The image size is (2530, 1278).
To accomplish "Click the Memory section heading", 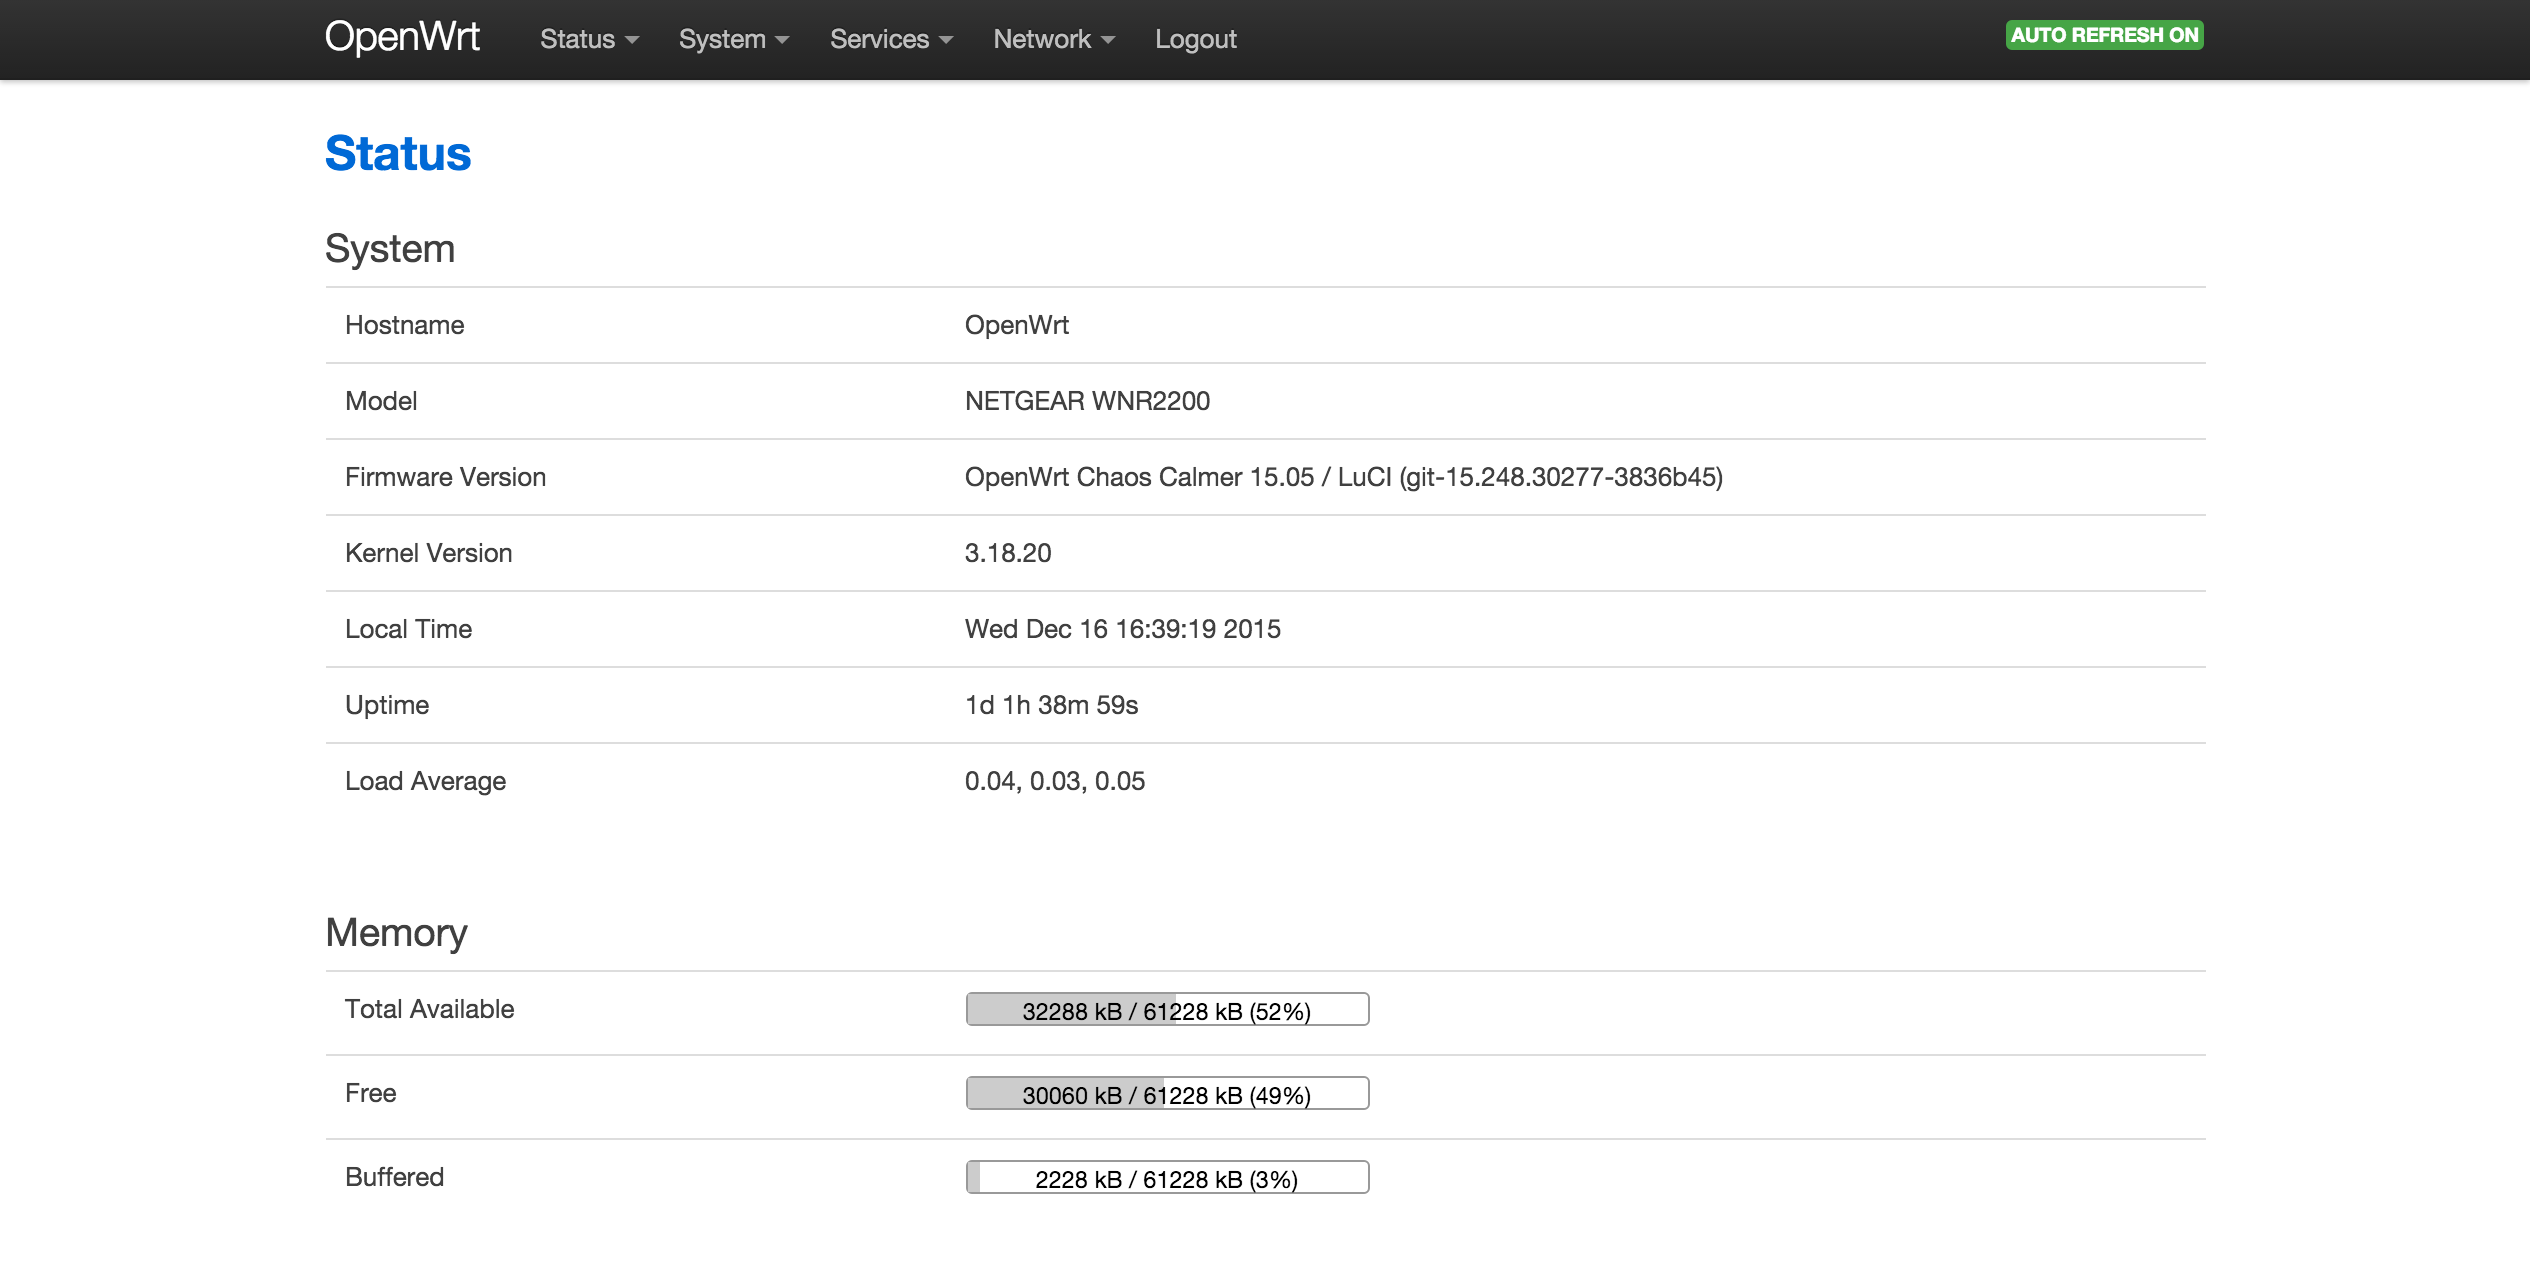I will 396,932.
